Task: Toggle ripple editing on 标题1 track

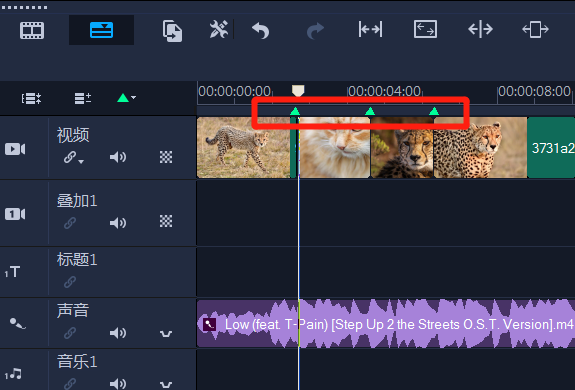Action: pyautogui.click(x=70, y=282)
